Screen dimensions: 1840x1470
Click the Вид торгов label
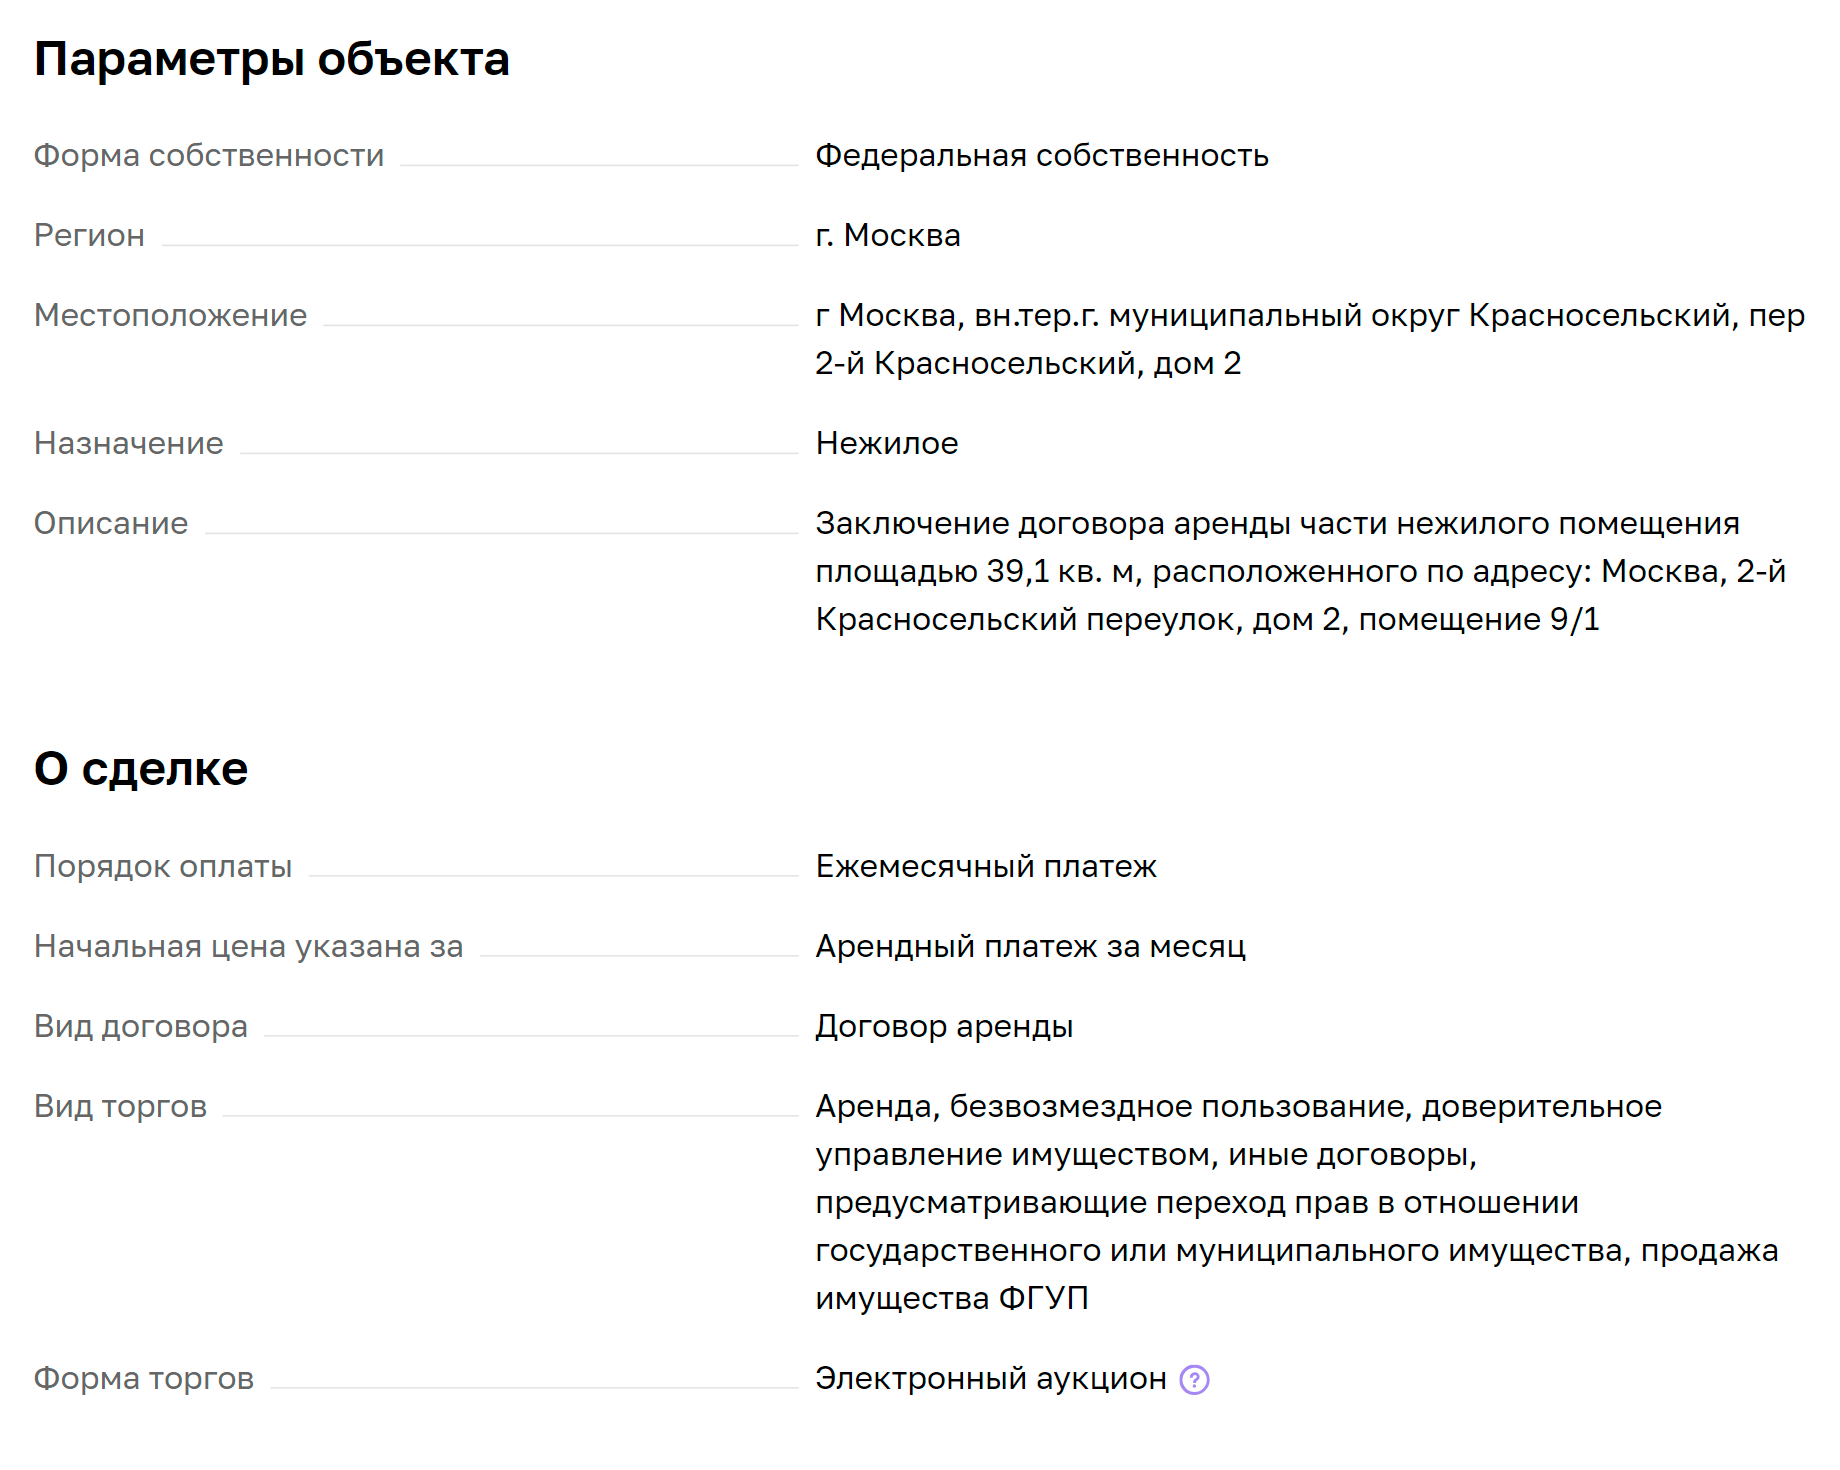[x=120, y=1107]
